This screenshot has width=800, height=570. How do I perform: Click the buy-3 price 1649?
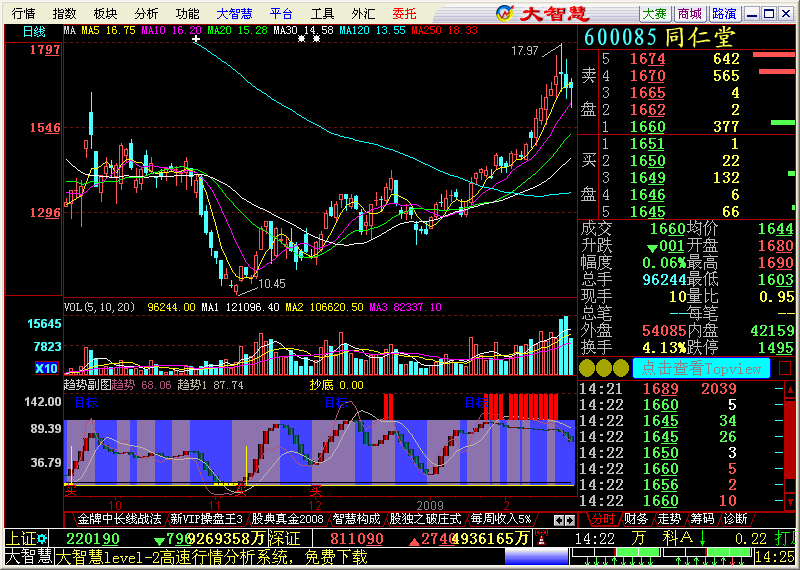(647, 178)
